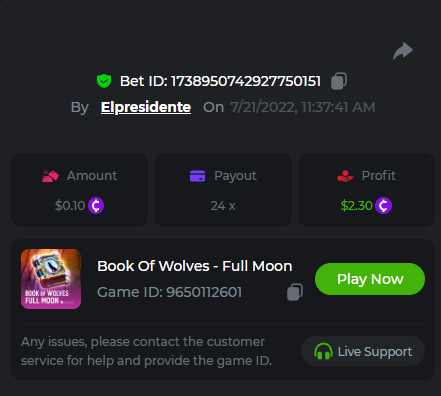Click the $2.30 profit value

tap(356, 206)
